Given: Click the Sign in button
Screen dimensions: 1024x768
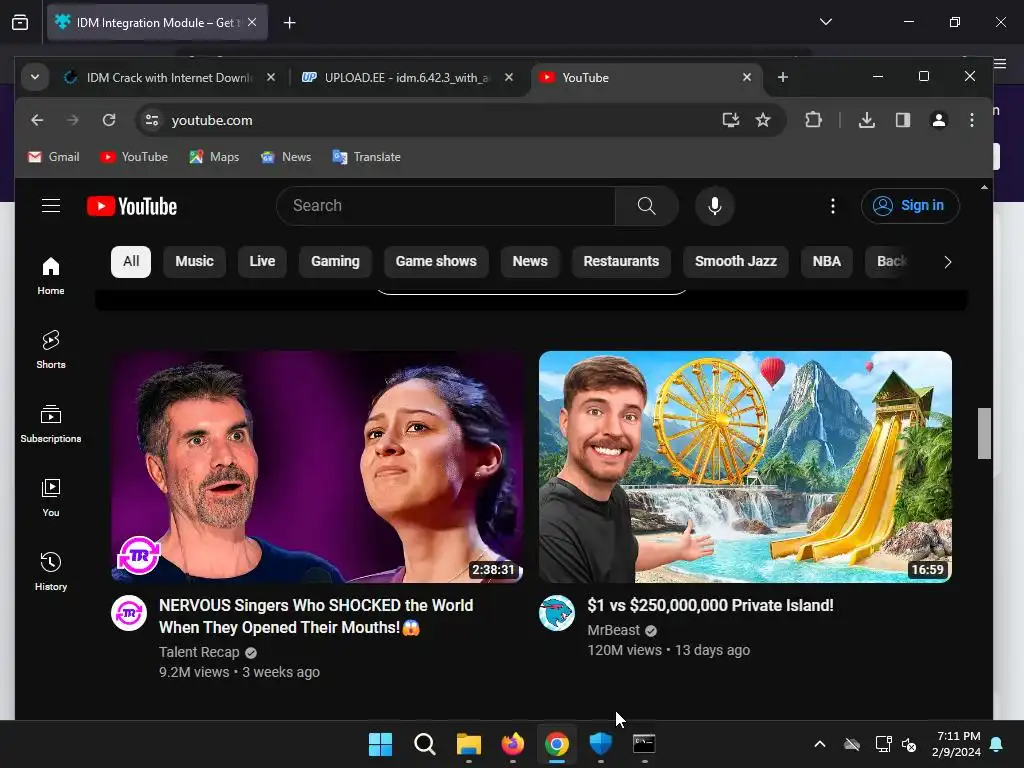Looking at the screenshot, I should click(910, 206).
